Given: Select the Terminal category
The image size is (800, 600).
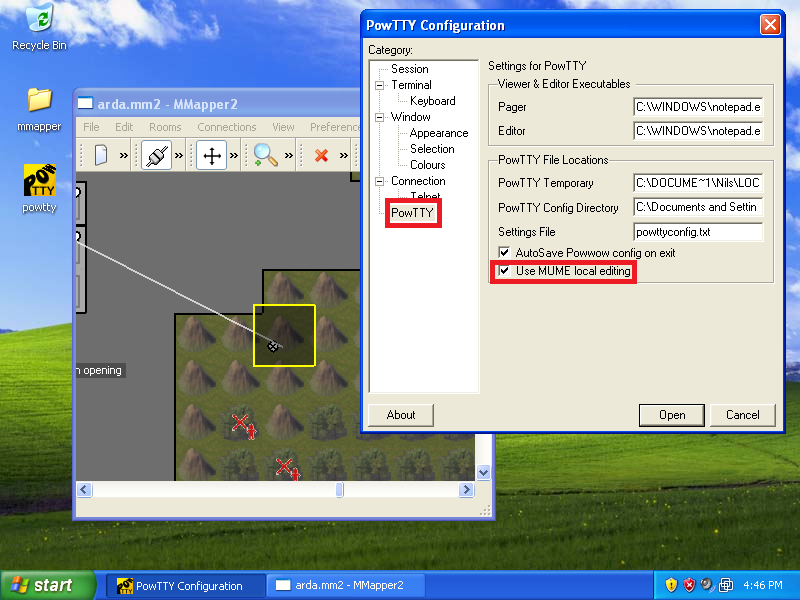Looking at the screenshot, I should [411, 85].
